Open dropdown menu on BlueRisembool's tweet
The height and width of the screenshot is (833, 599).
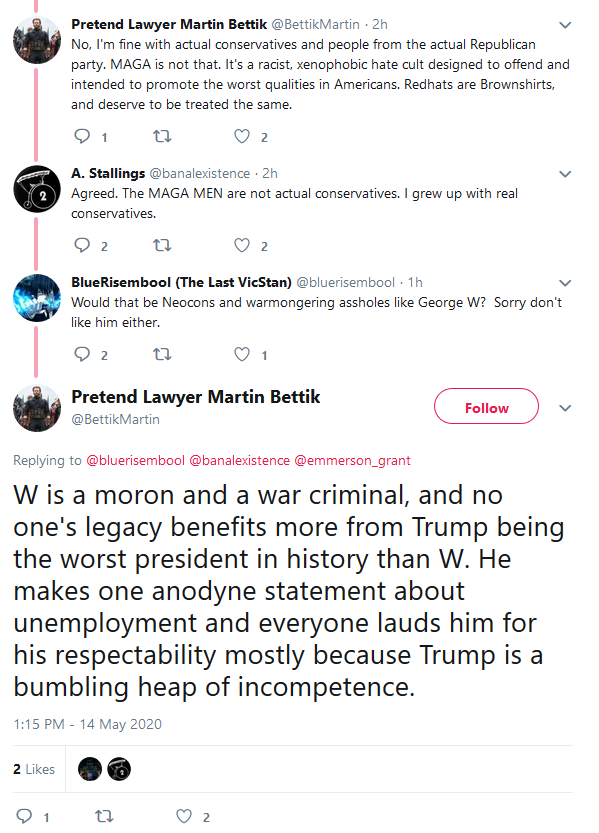coord(565,283)
